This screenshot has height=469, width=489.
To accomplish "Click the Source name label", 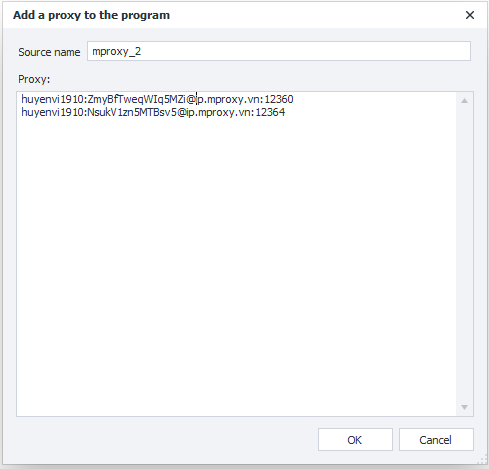I will coord(49,52).
